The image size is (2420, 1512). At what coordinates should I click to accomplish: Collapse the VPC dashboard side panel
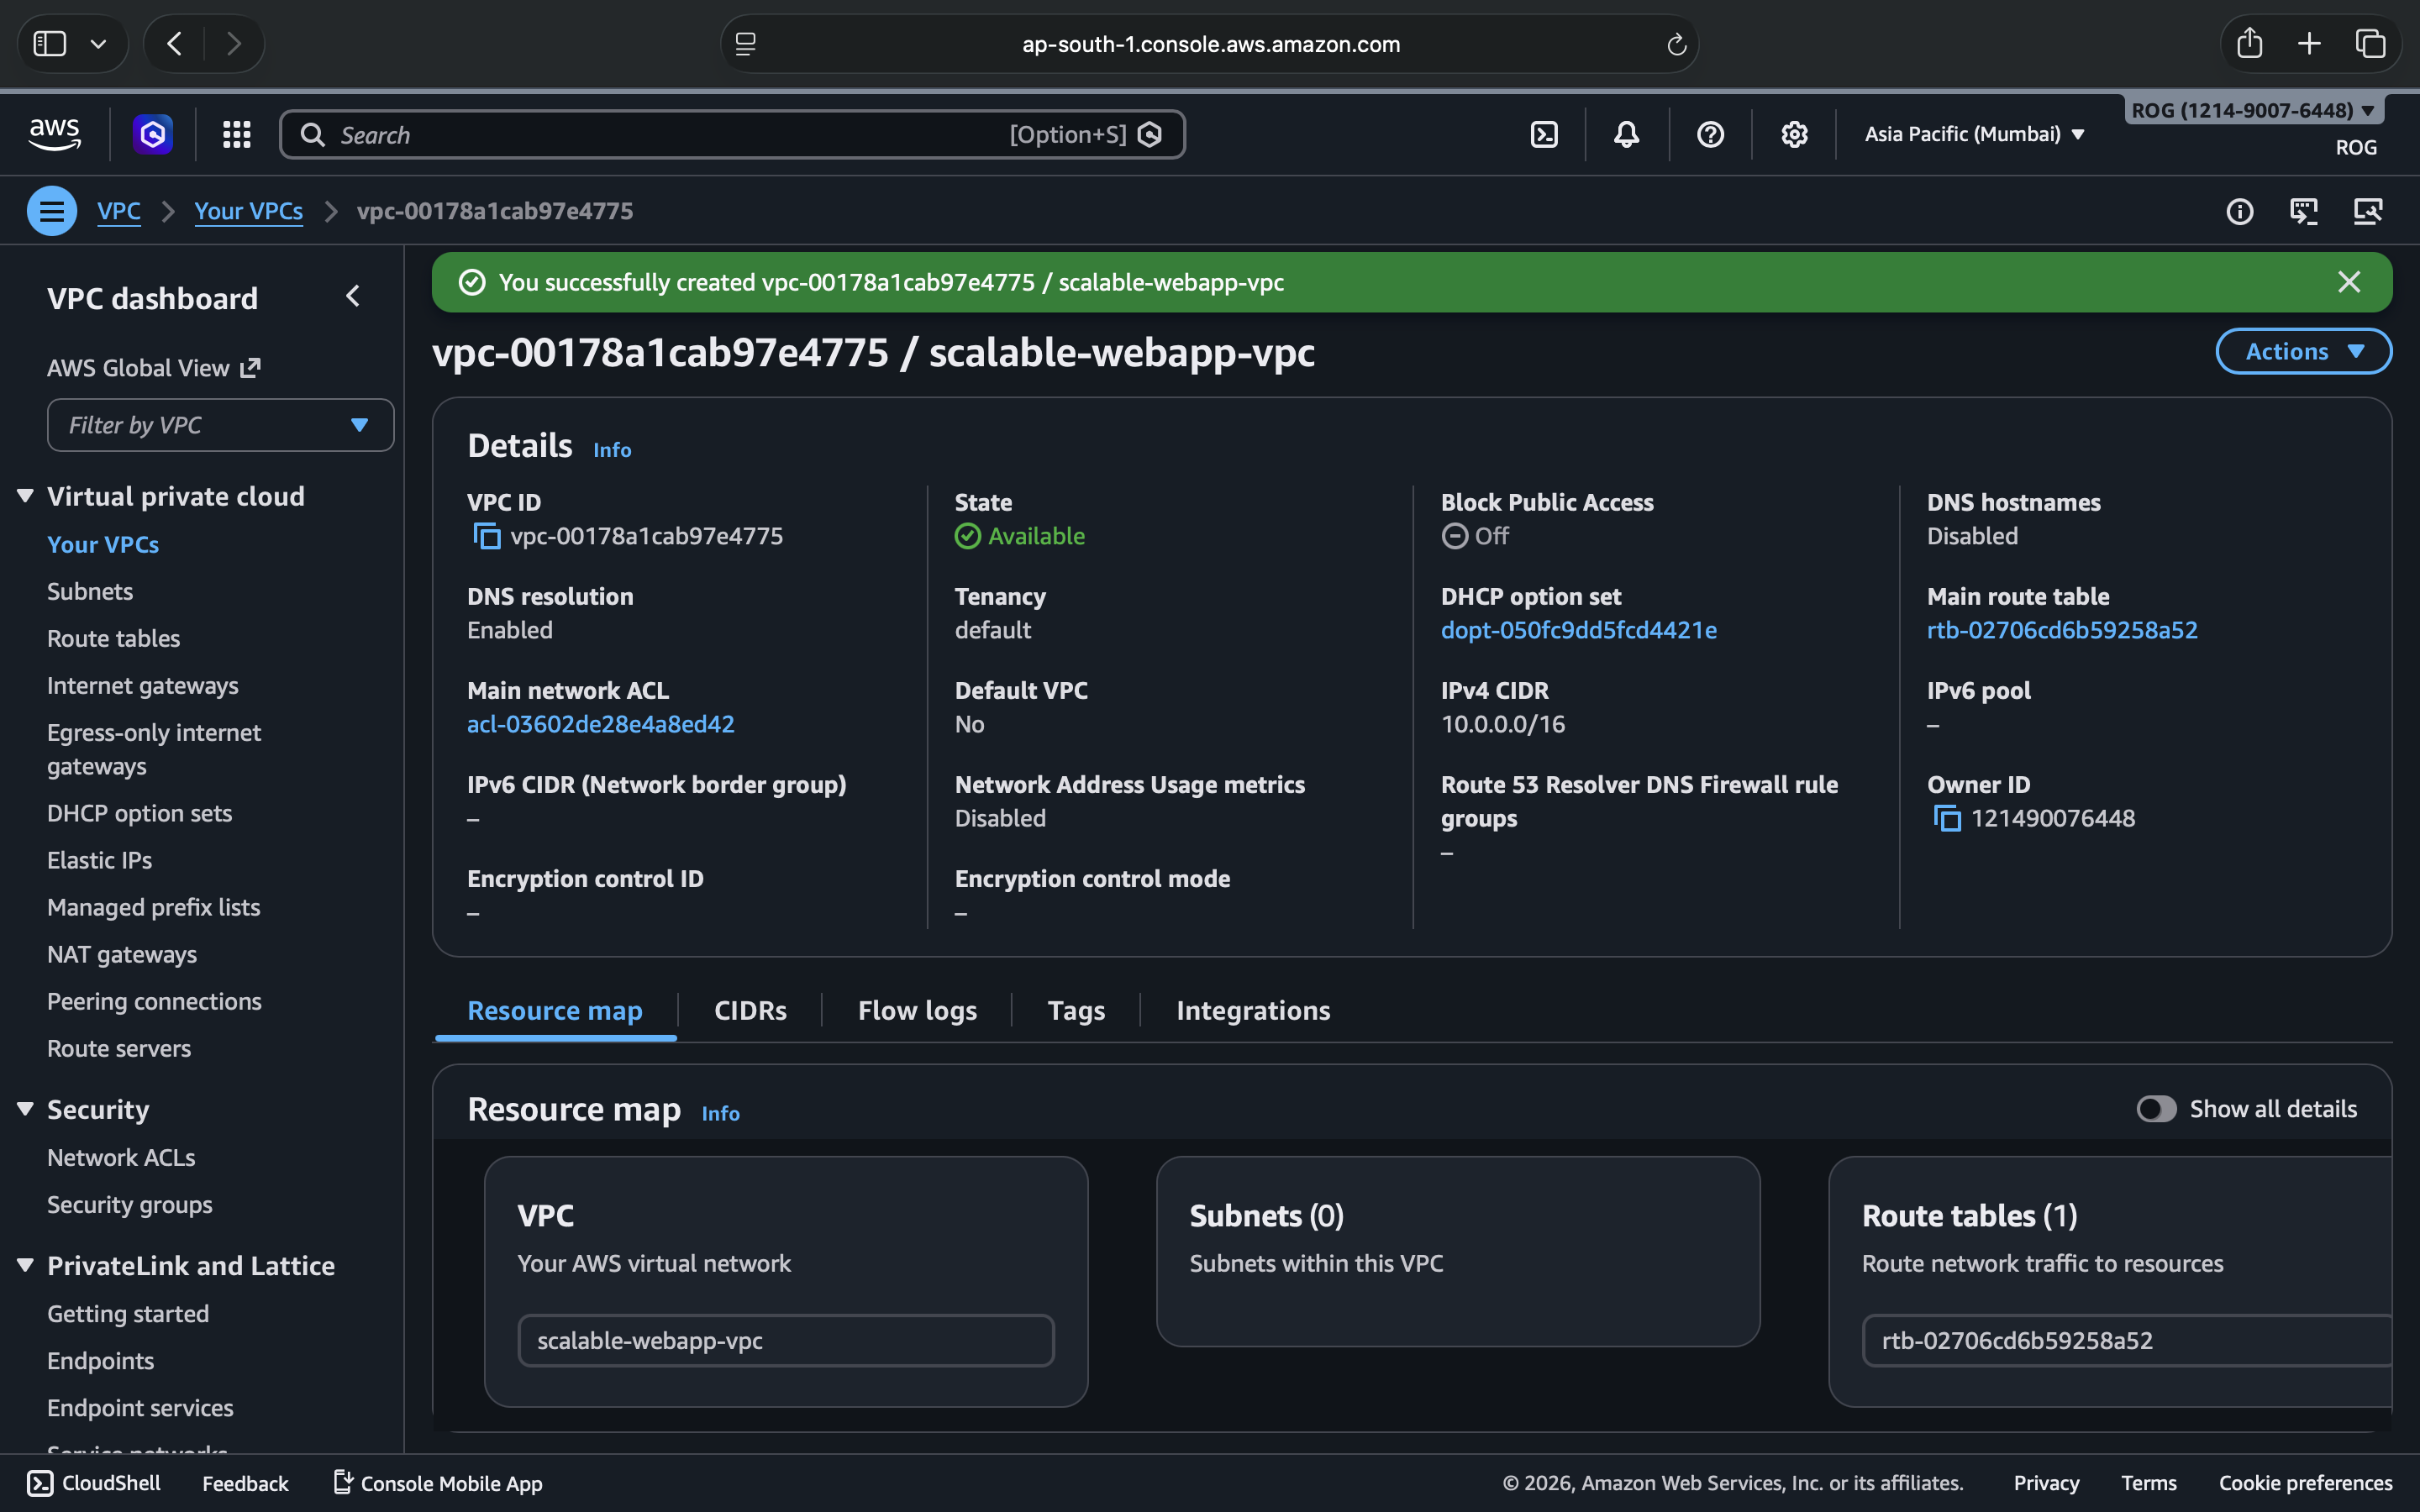point(352,297)
